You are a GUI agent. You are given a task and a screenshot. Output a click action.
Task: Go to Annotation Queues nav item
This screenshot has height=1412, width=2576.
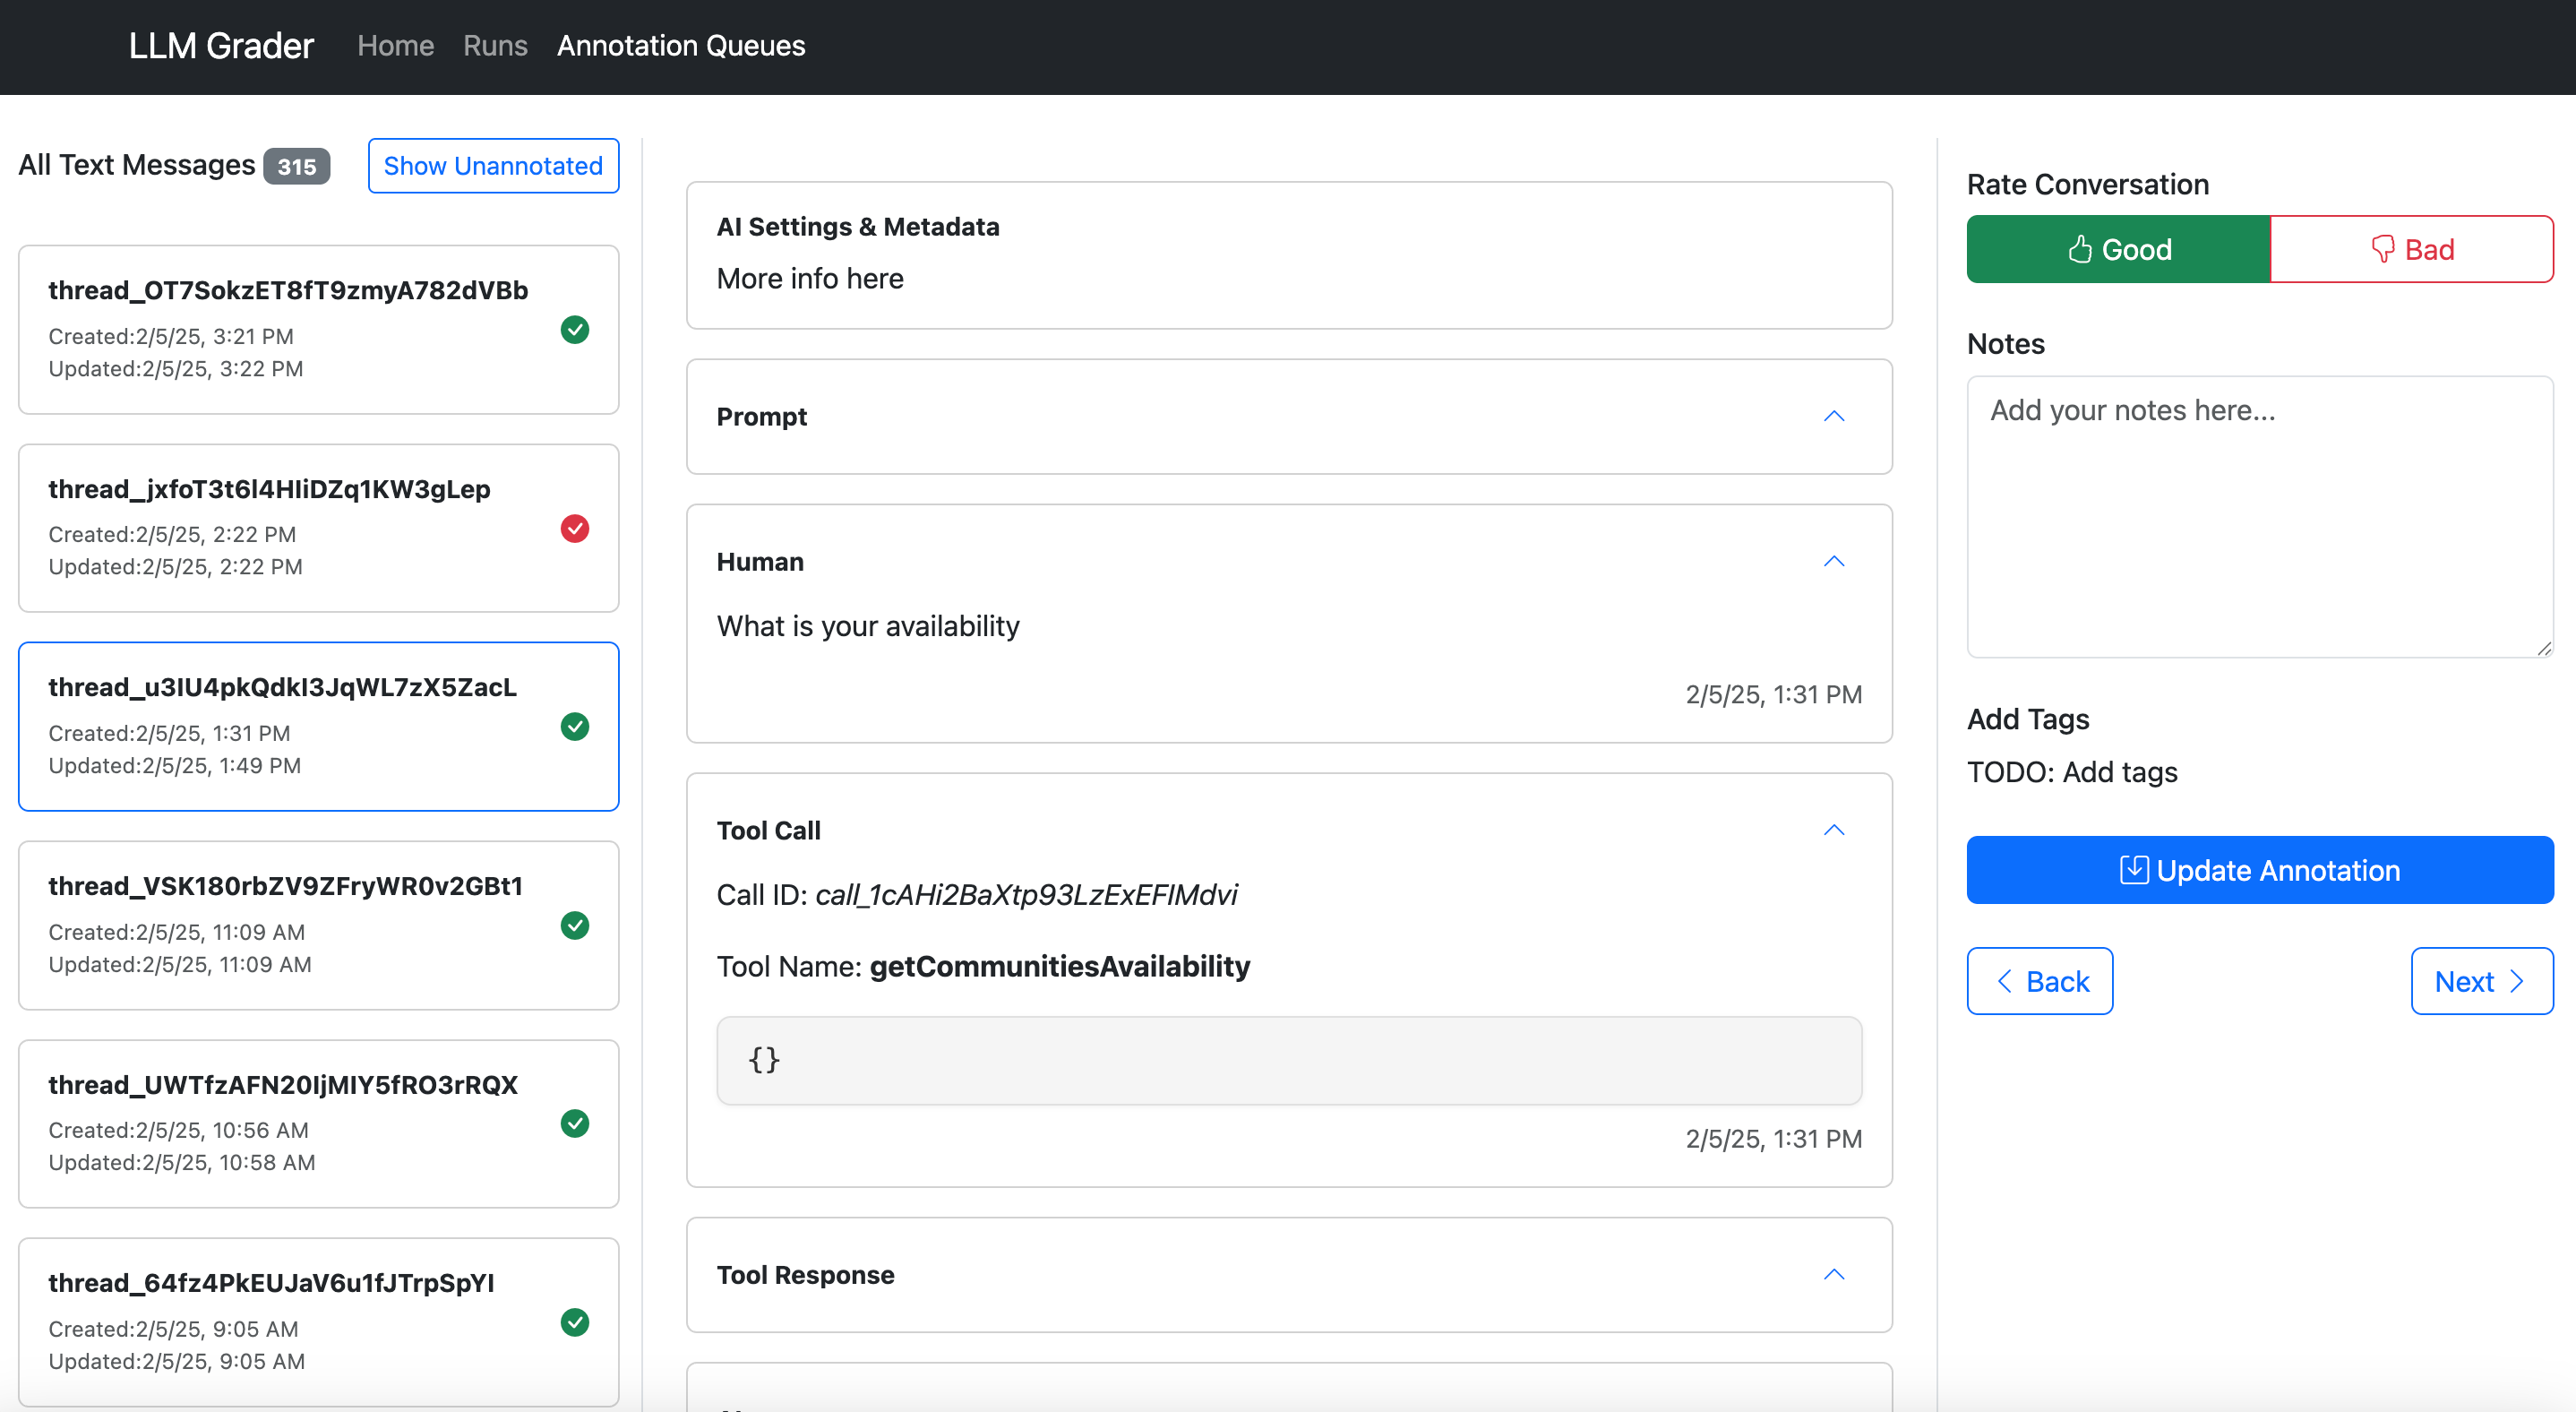pyautogui.click(x=680, y=46)
